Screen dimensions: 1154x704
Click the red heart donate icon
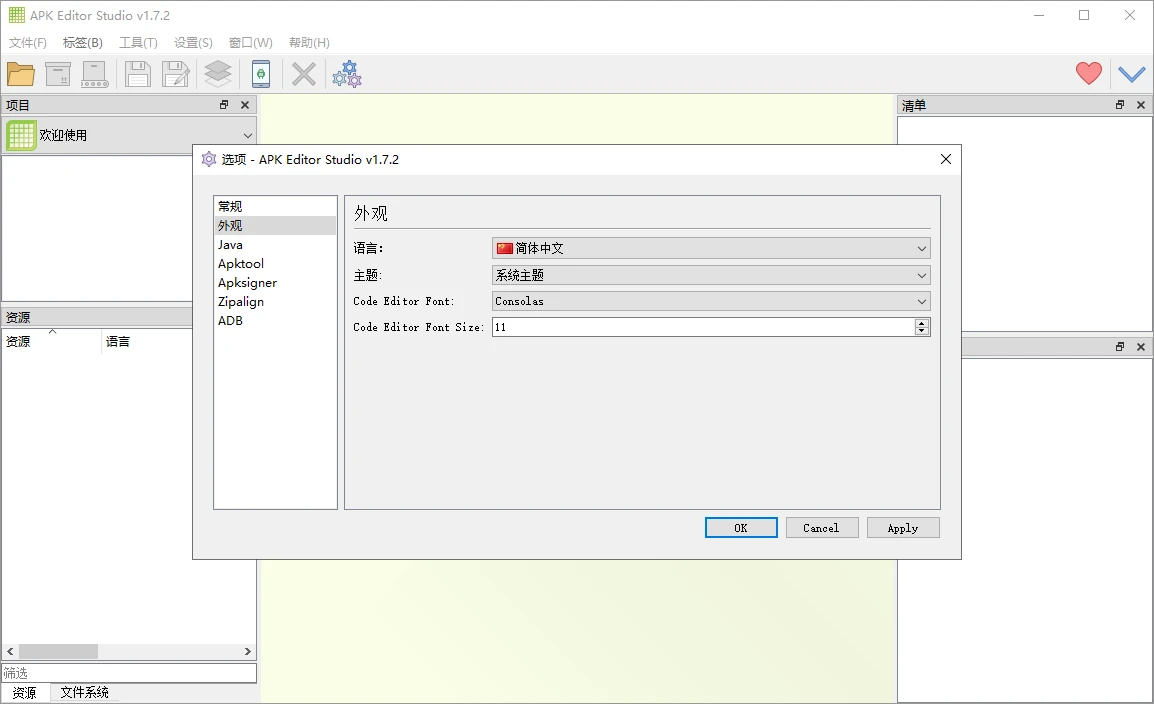(x=1088, y=73)
